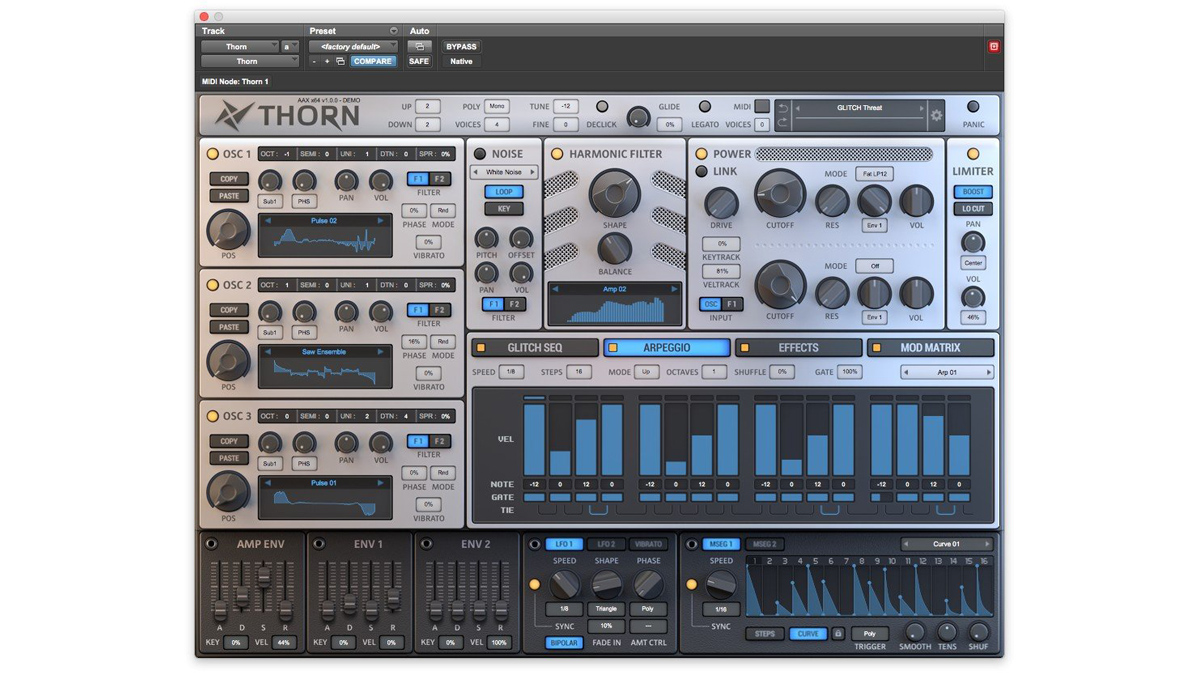Viewport: 1200px width, 675px height.
Task: Click the red plug-in target icon
Action: pyautogui.click(x=993, y=47)
